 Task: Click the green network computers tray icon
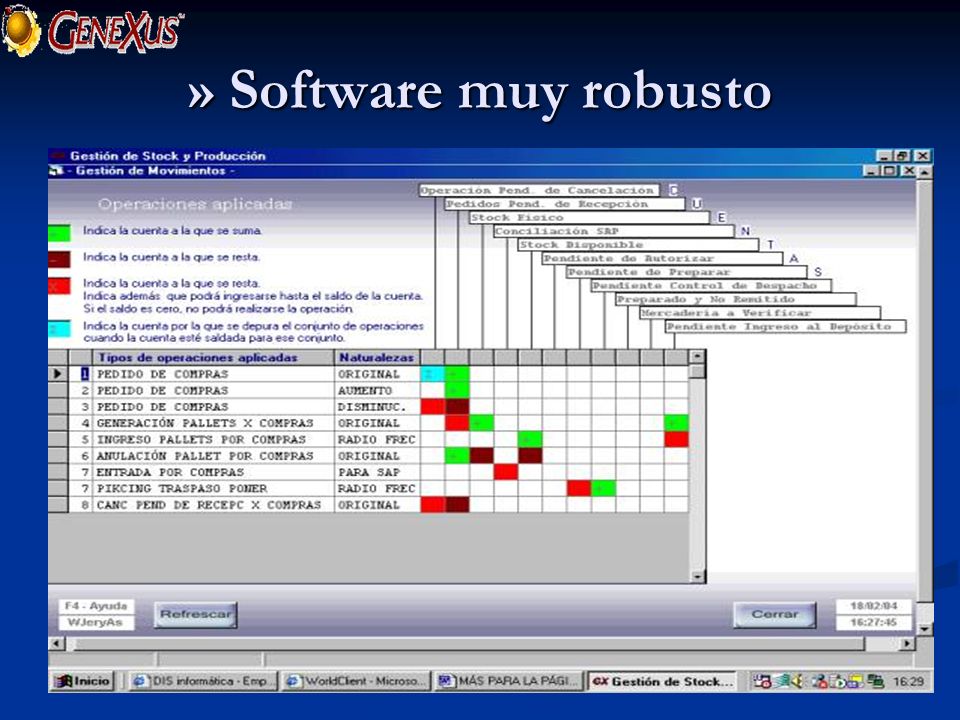click(877, 681)
